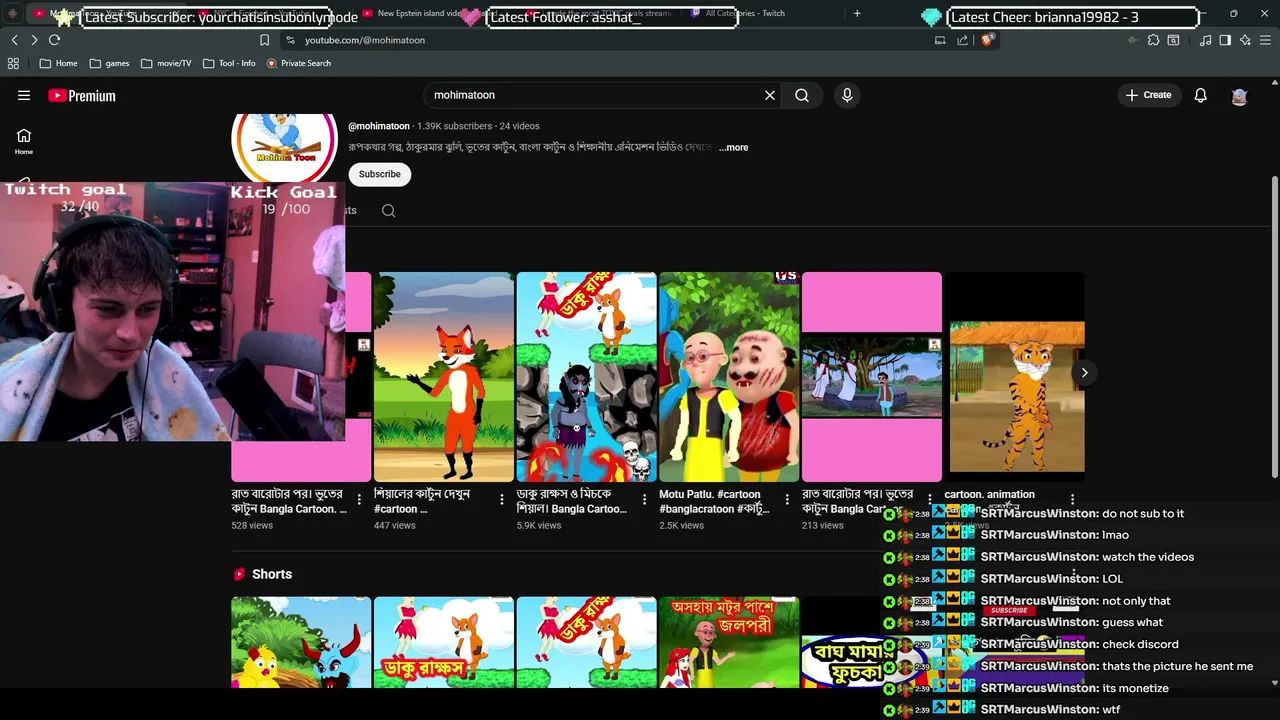Subscribe to the mohimatoon channel
This screenshot has width=1280, height=720.
(380, 174)
